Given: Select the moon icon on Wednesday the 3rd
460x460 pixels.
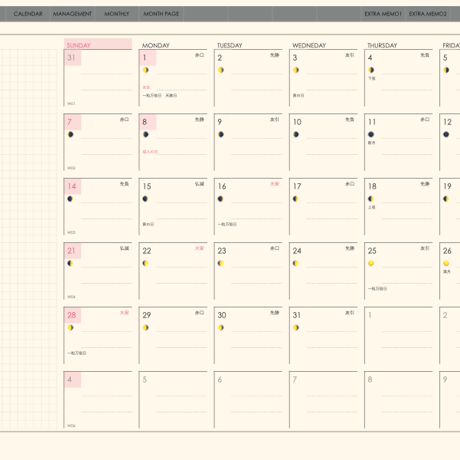Looking at the screenshot, I should [x=296, y=70].
